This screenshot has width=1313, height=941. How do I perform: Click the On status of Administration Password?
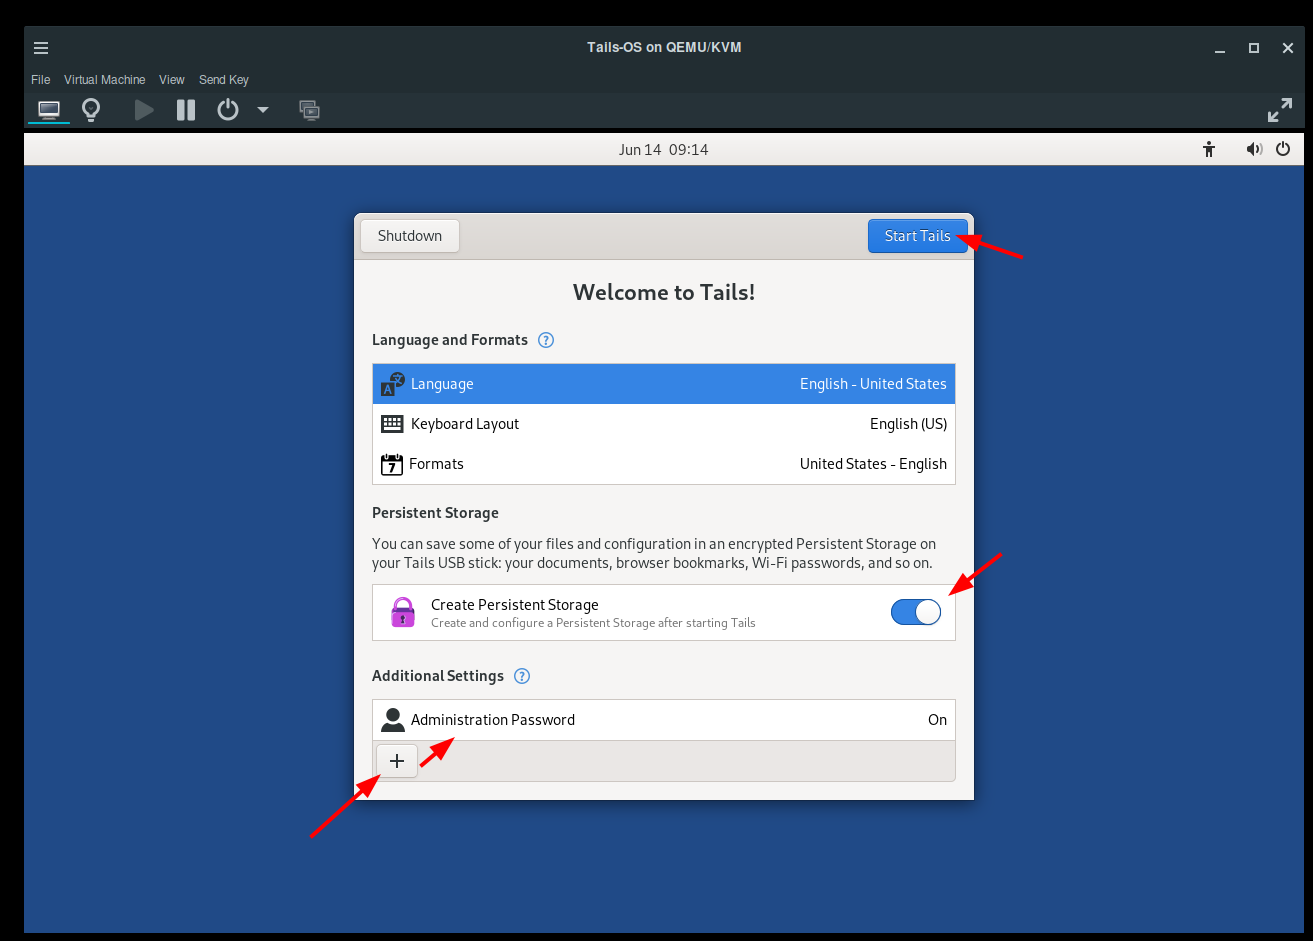click(937, 720)
